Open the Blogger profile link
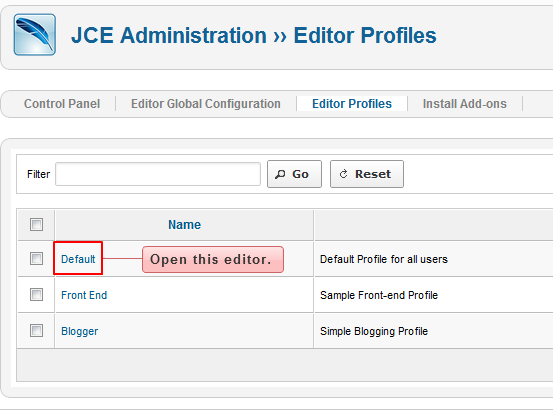Viewport: 553px width, 418px height. point(79,331)
